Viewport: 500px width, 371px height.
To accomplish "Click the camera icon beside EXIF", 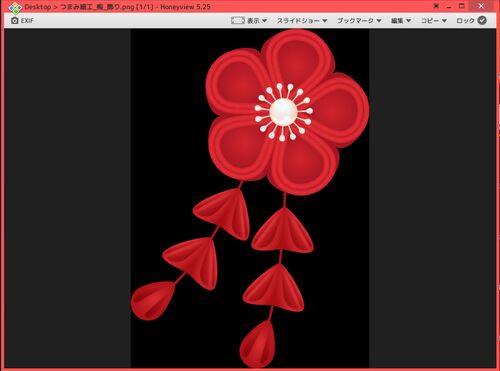I will (15, 21).
